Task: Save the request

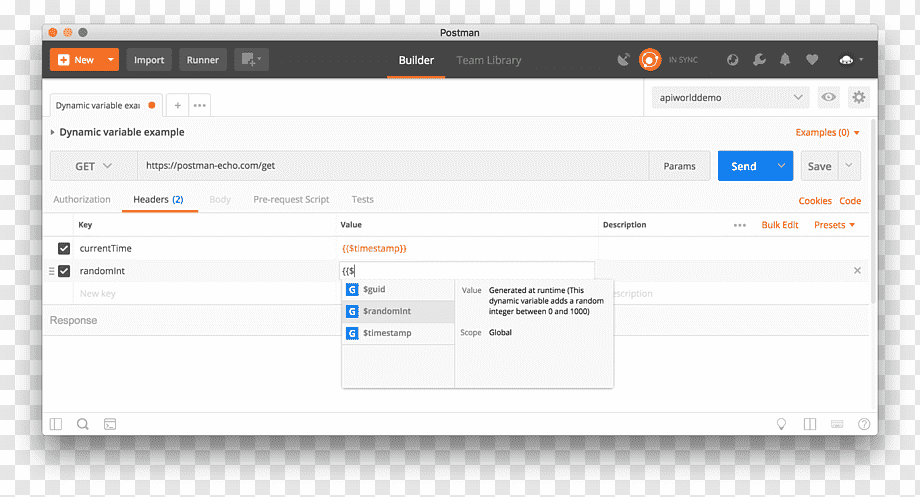Action: tap(819, 166)
